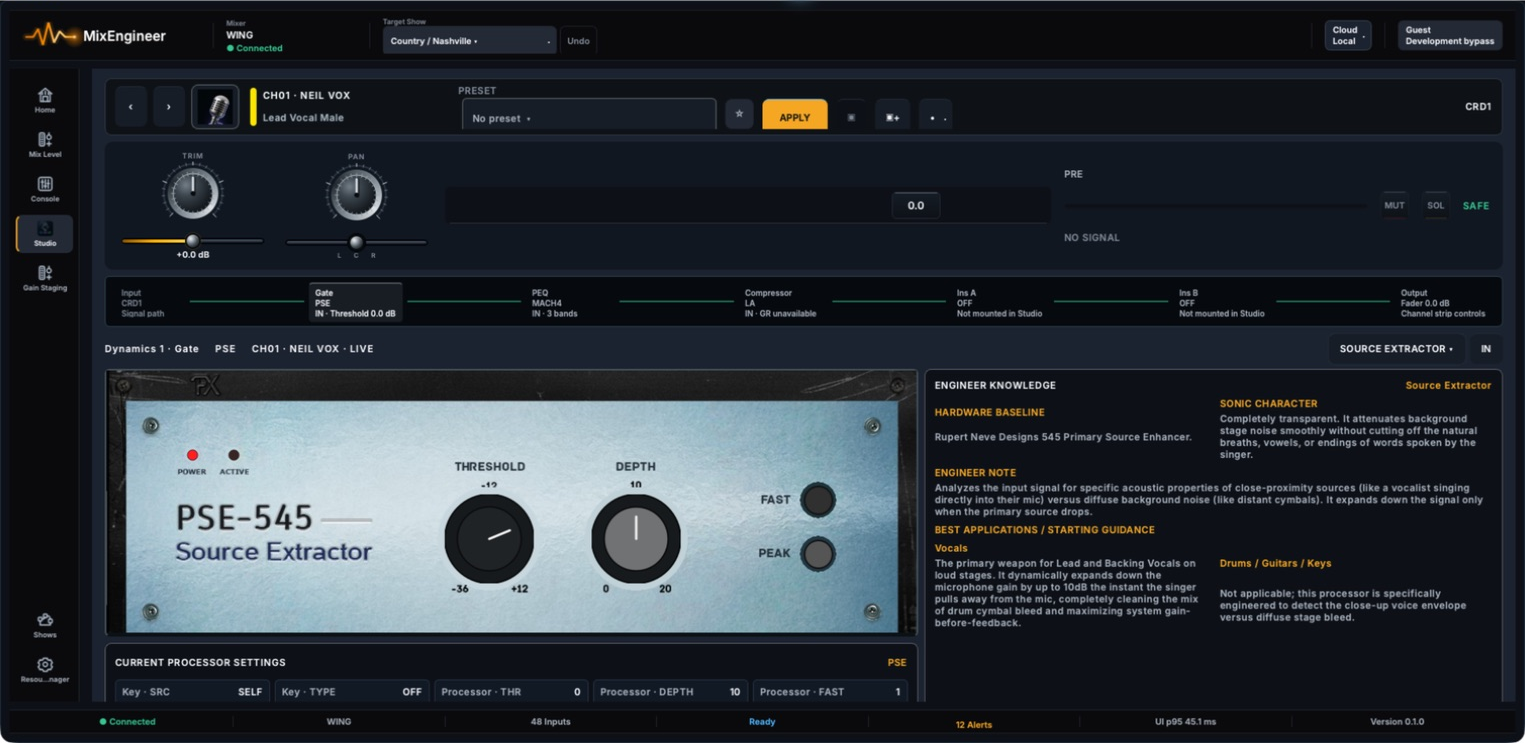Select the Output Fader signal path stage
The width and height of the screenshot is (1525, 743).
click(1443, 303)
